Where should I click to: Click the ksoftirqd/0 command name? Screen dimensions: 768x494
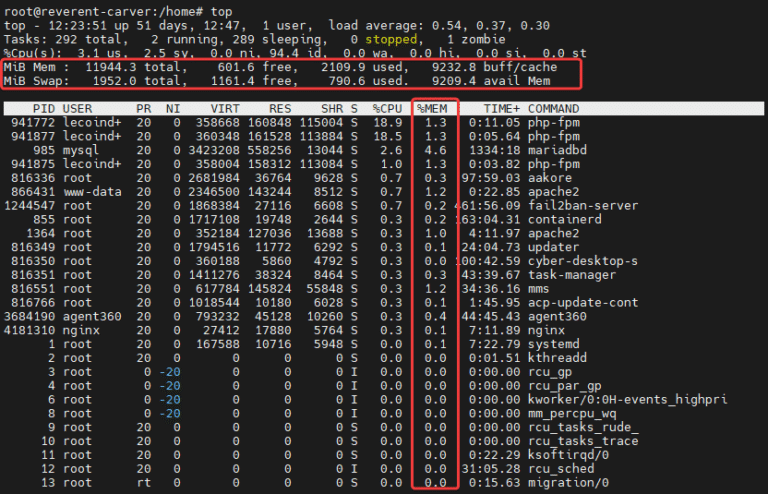coord(568,455)
